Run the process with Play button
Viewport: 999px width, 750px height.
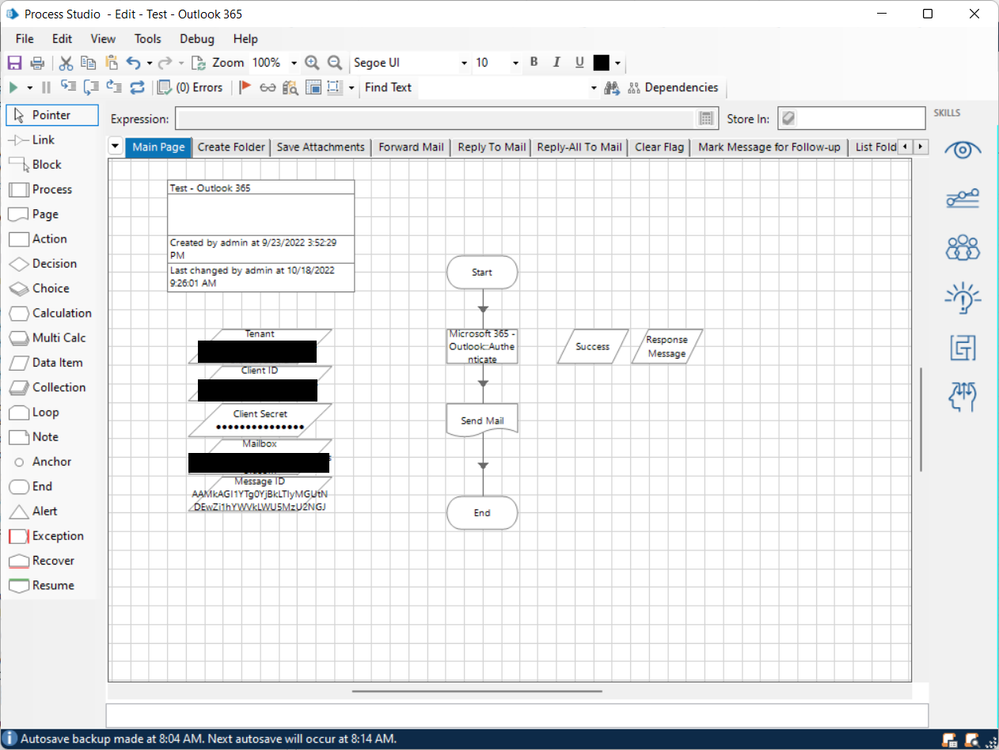pos(14,88)
